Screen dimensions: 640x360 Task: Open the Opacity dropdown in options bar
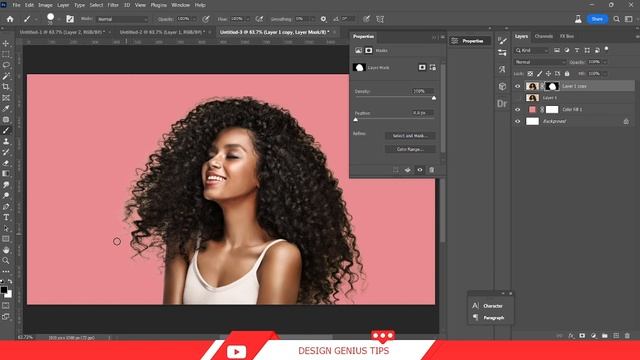tap(194, 19)
